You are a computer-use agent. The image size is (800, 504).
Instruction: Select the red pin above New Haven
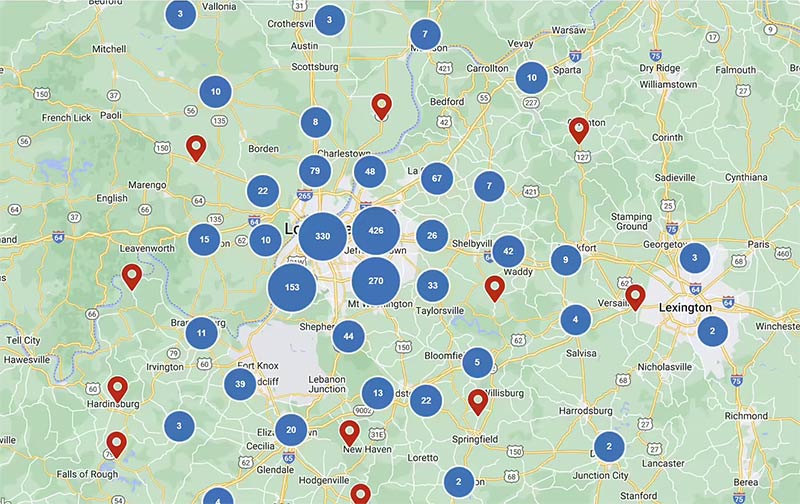tap(349, 432)
